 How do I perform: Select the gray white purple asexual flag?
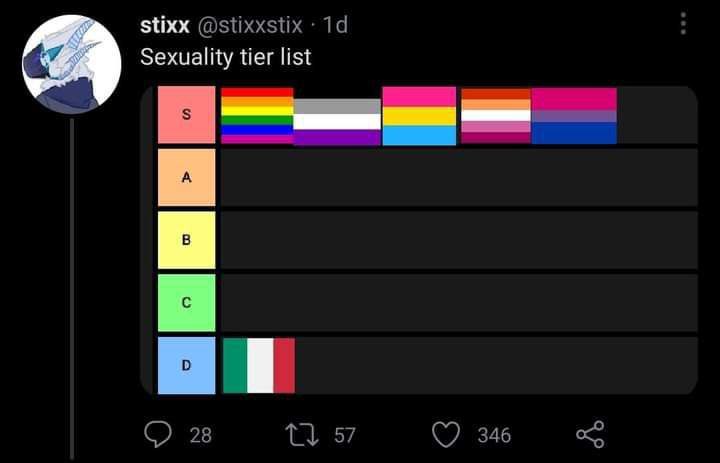pyautogui.click(x=337, y=122)
